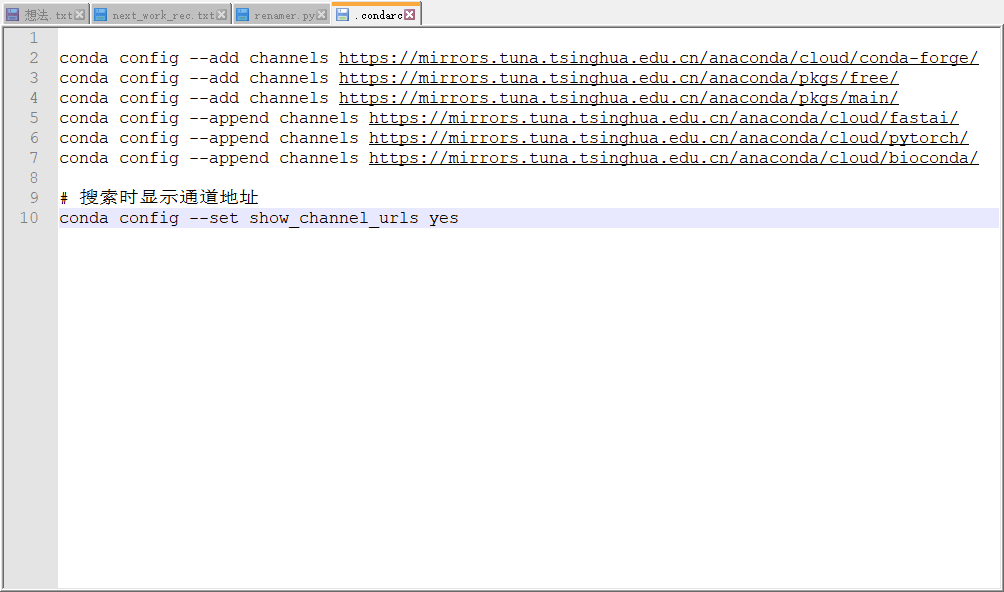Click 'channels' word on line 7

(x=319, y=157)
